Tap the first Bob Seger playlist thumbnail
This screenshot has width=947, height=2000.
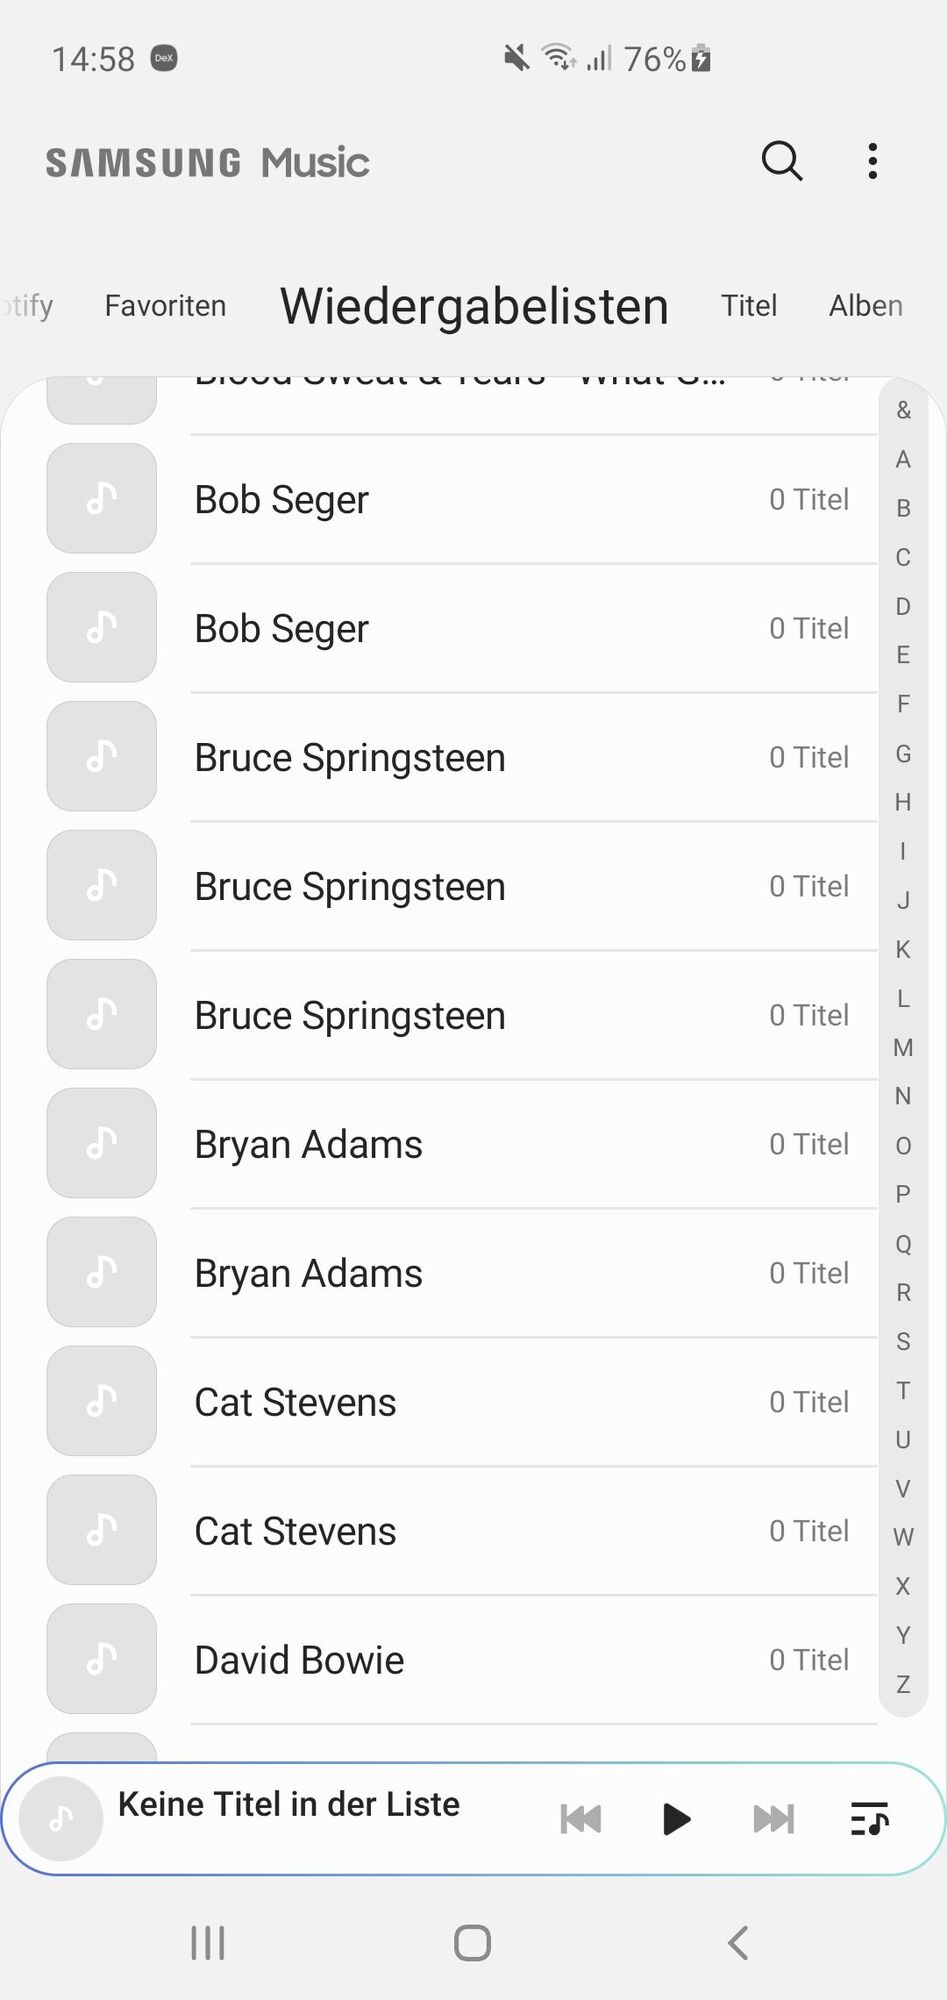coord(101,498)
